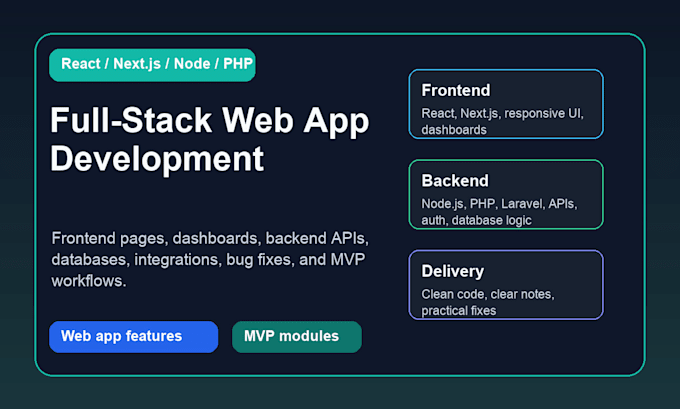The image size is (680, 409).
Task: Click the Full-Stack Web App Development heading
Action: click(209, 140)
